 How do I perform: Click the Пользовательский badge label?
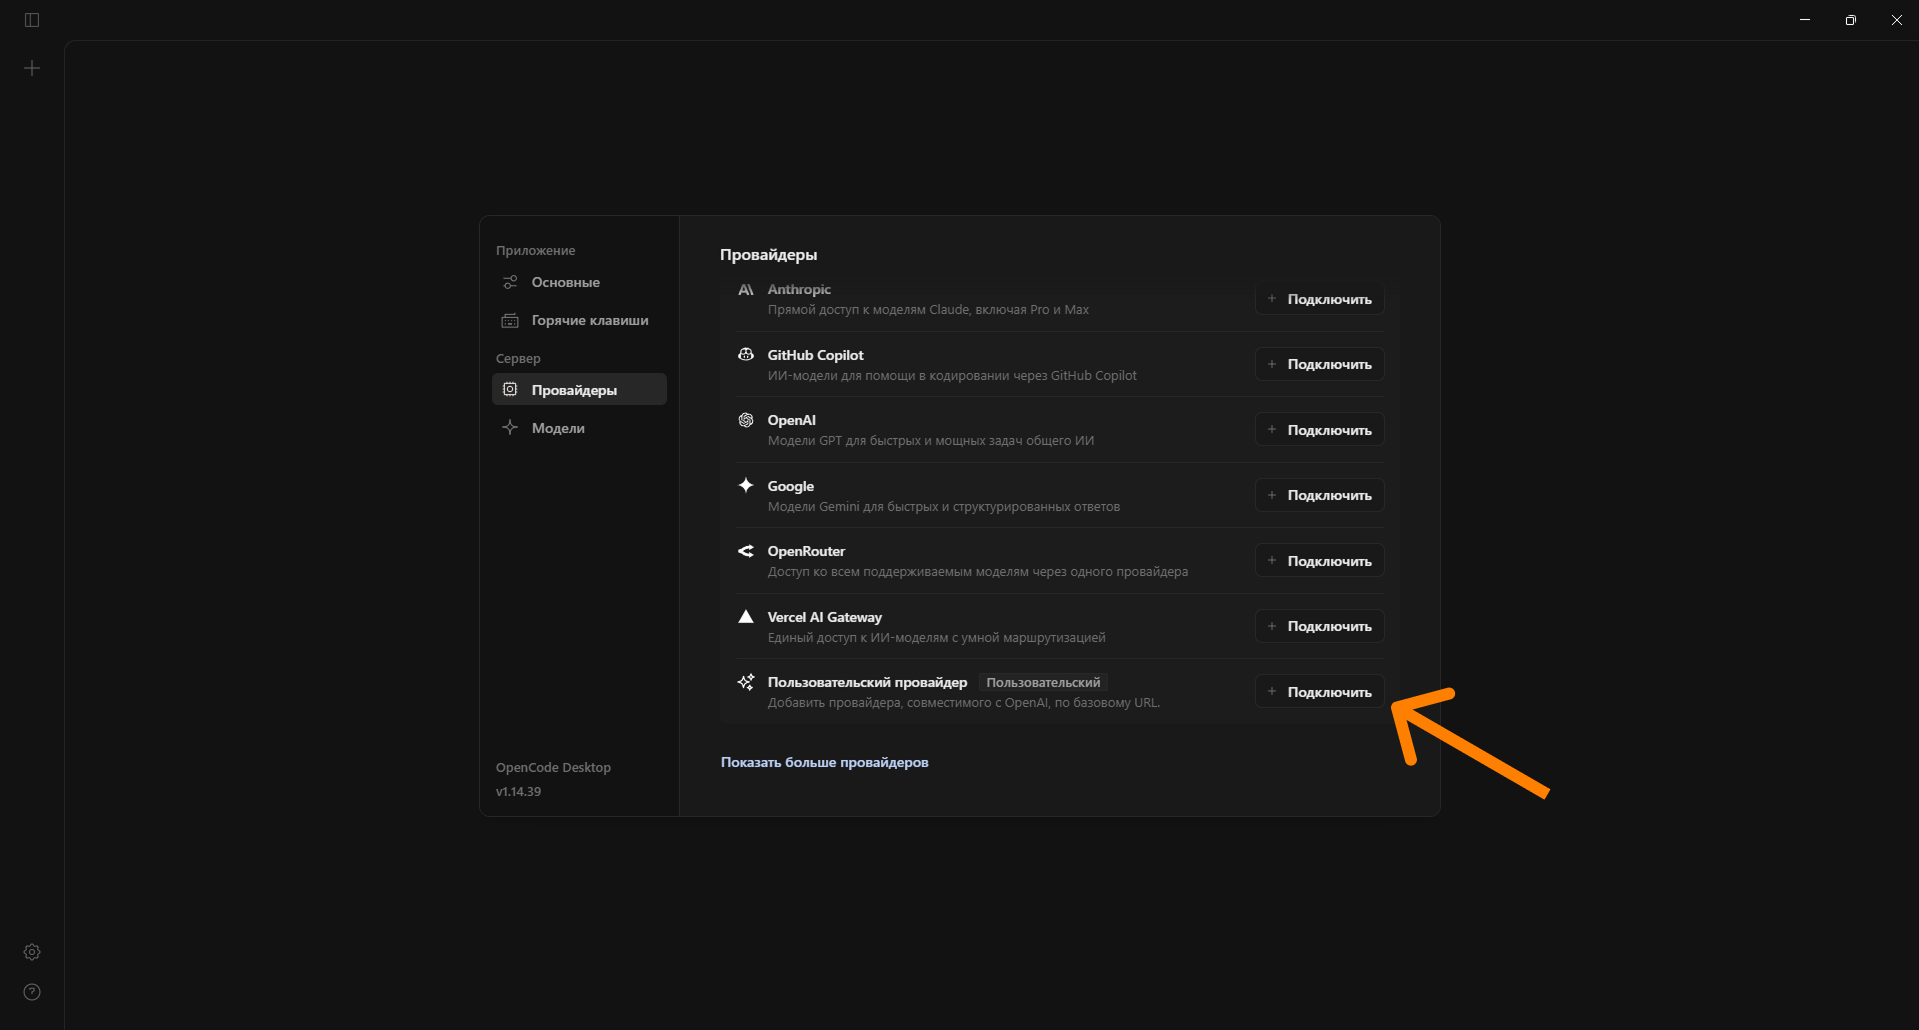[1043, 682]
